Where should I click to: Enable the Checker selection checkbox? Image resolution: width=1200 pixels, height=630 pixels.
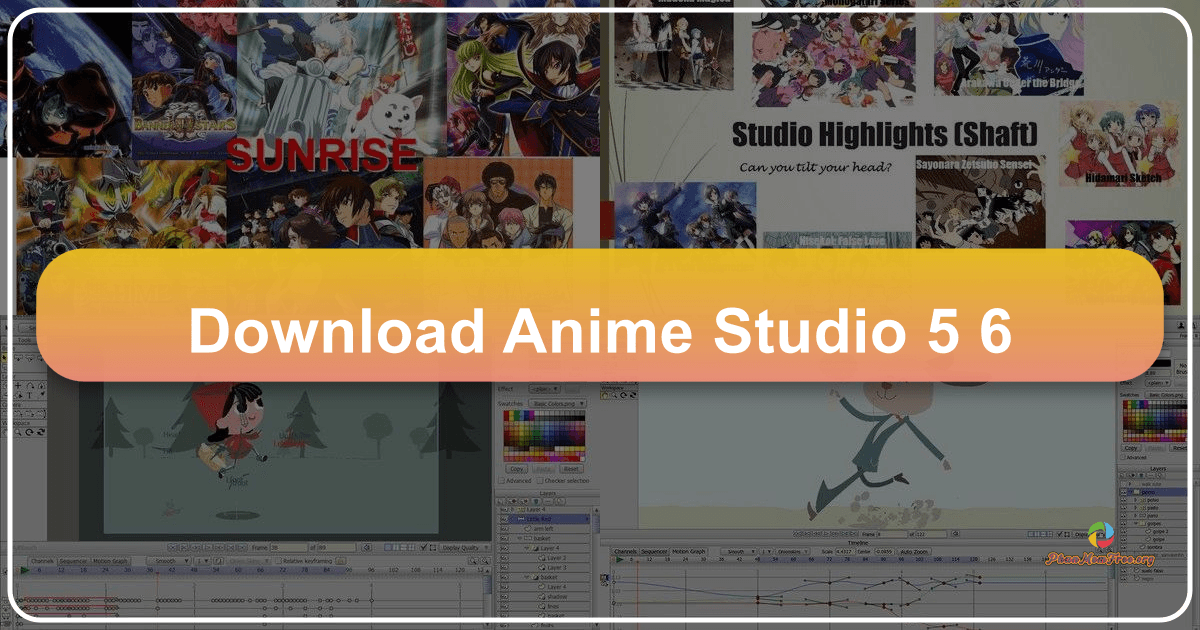click(541, 481)
